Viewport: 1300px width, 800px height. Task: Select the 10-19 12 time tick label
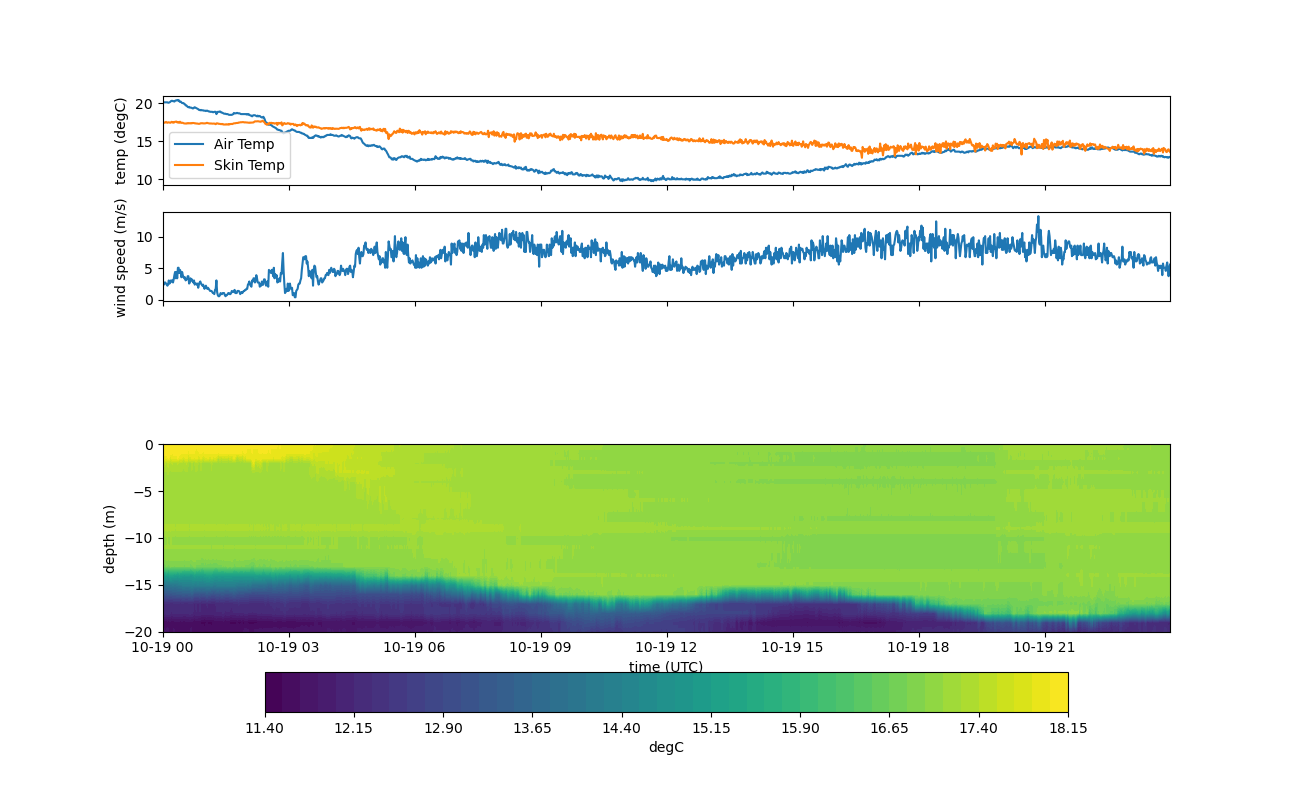click(x=667, y=647)
